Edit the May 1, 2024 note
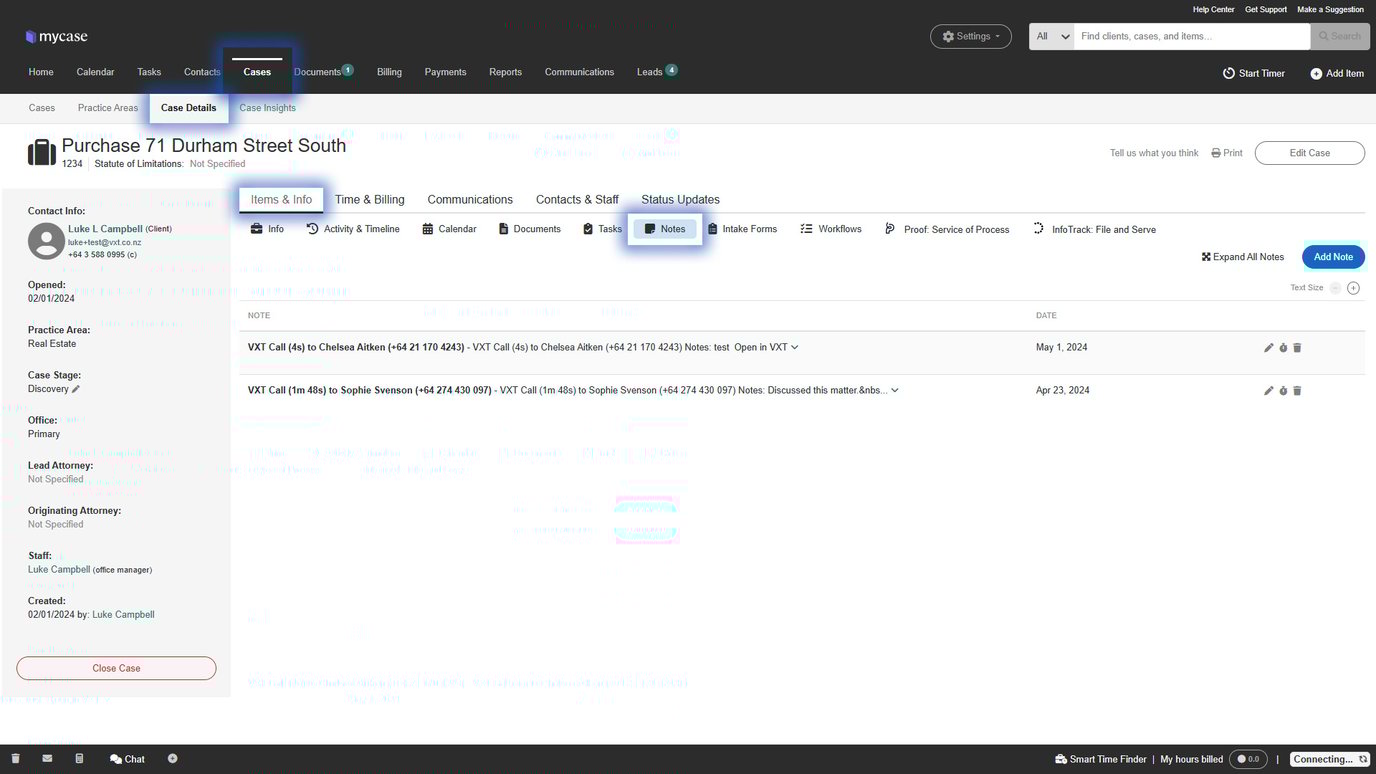The image size is (1376, 774). [1268, 348]
